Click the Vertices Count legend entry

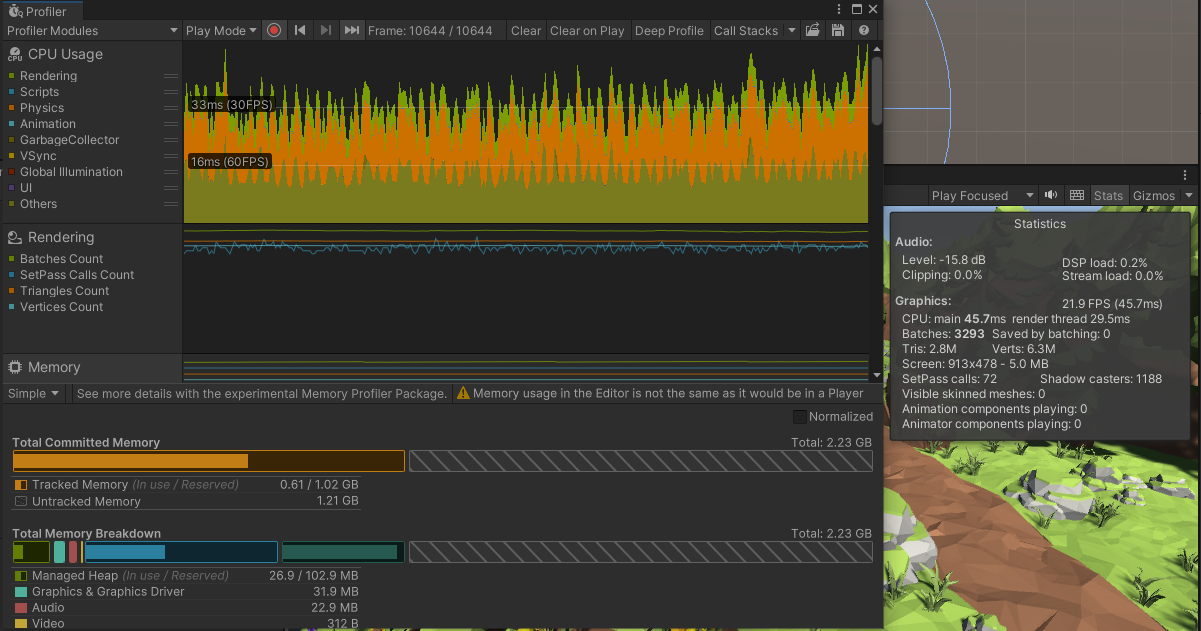pos(55,307)
